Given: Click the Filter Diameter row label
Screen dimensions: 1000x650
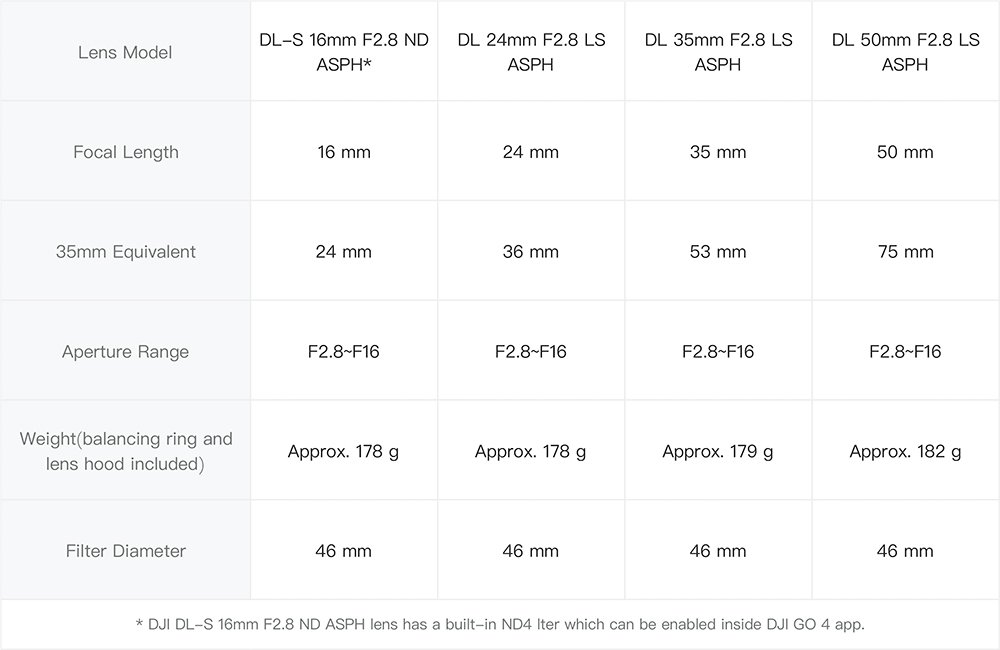Looking at the screenshot, I should click(125, 551).
